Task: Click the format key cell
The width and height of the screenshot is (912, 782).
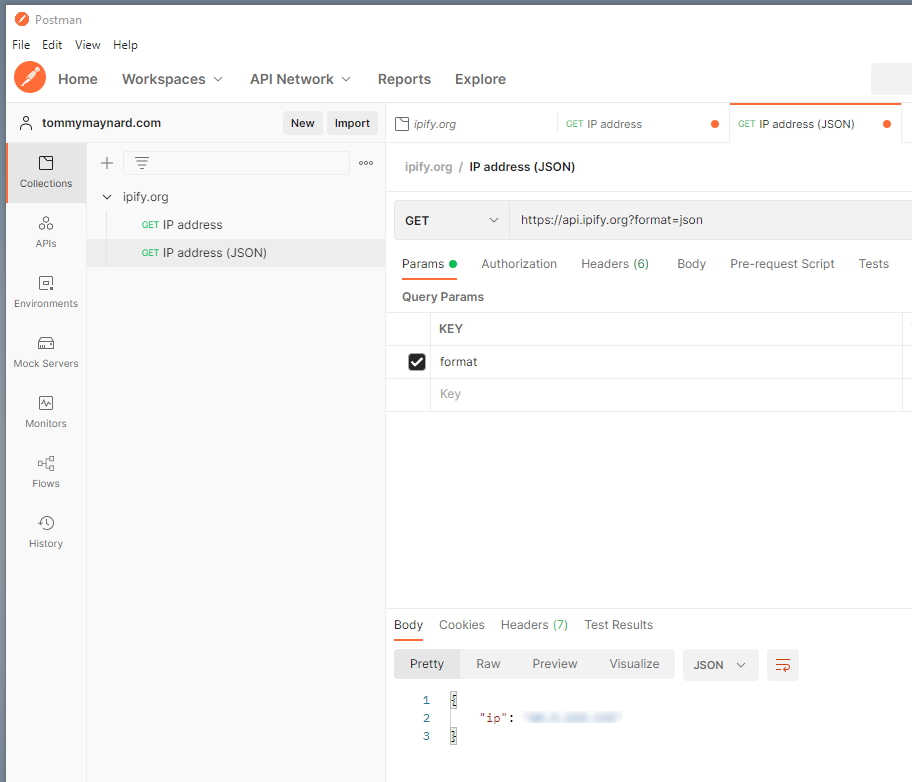Action: pos(666,362)
